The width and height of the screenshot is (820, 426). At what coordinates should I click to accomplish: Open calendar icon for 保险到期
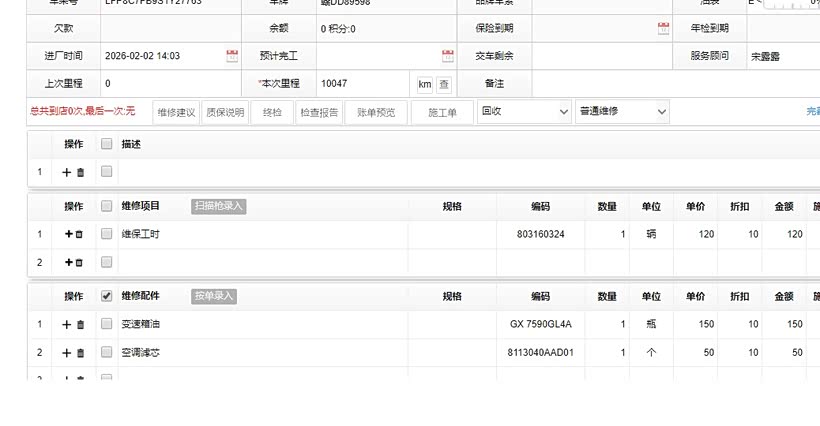tap(663, 29)
